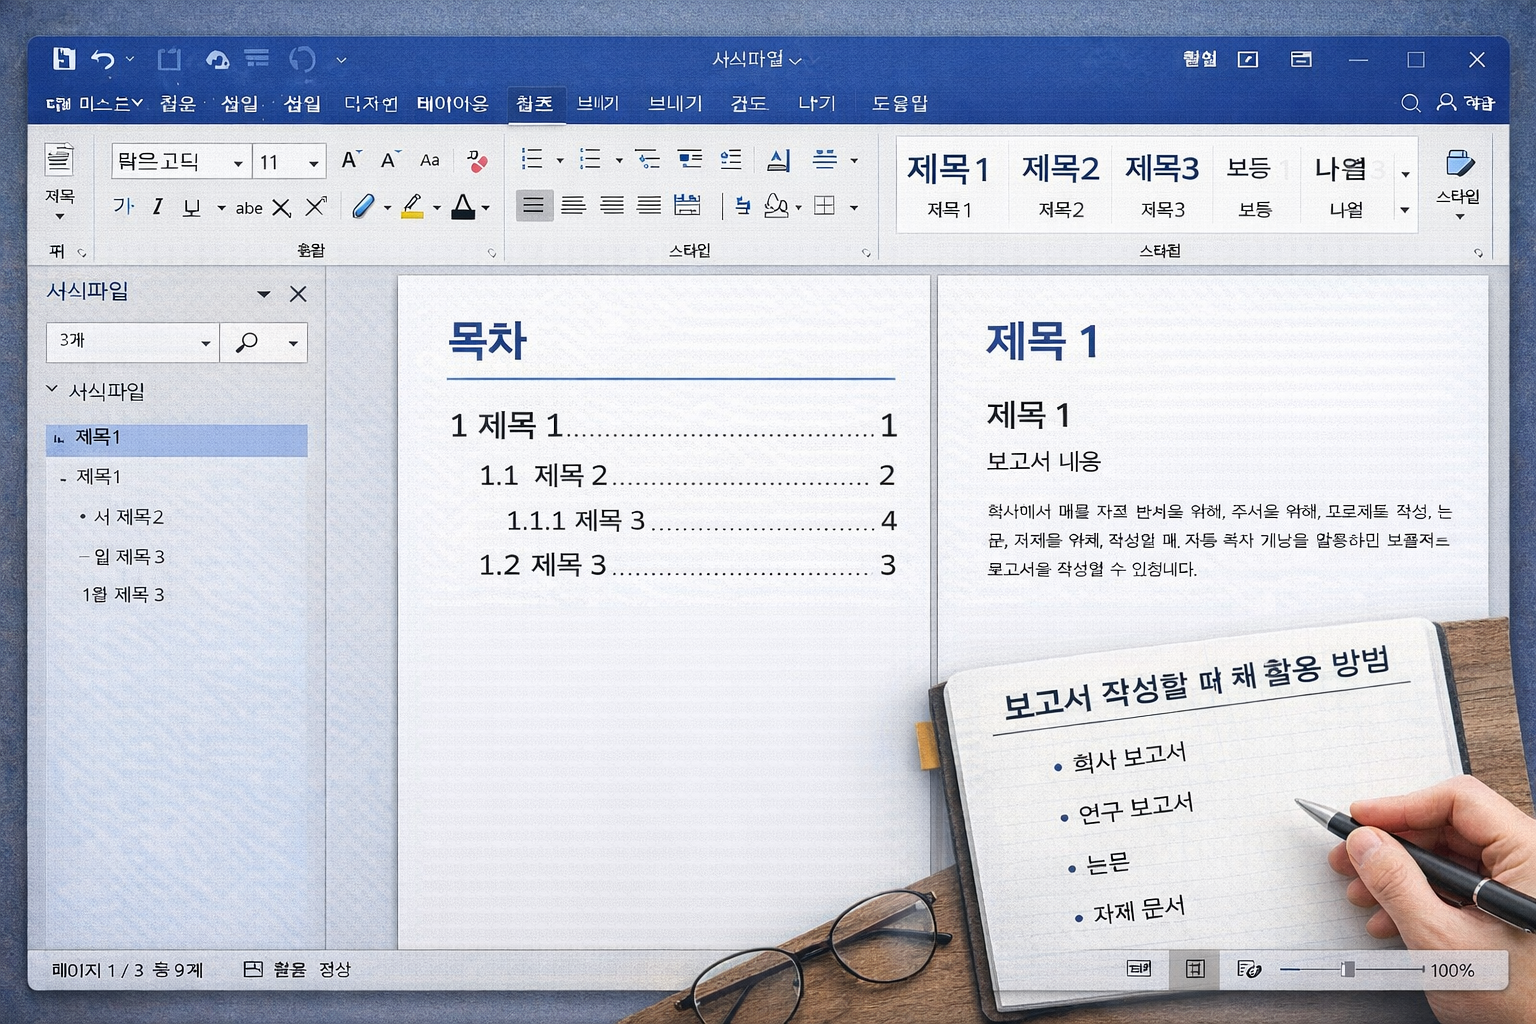
Task: Toggle superscript formatting
Action: point(316,207)
